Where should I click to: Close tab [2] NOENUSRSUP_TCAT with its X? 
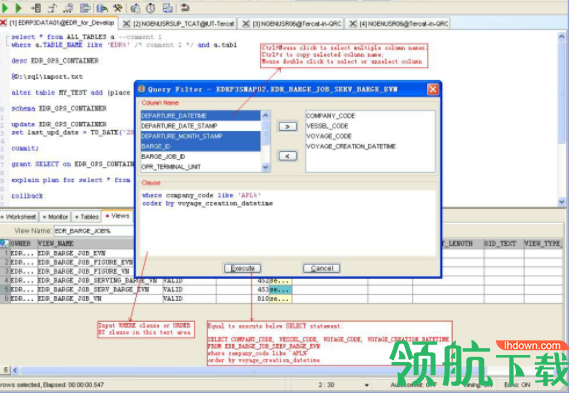click(126, 24)
